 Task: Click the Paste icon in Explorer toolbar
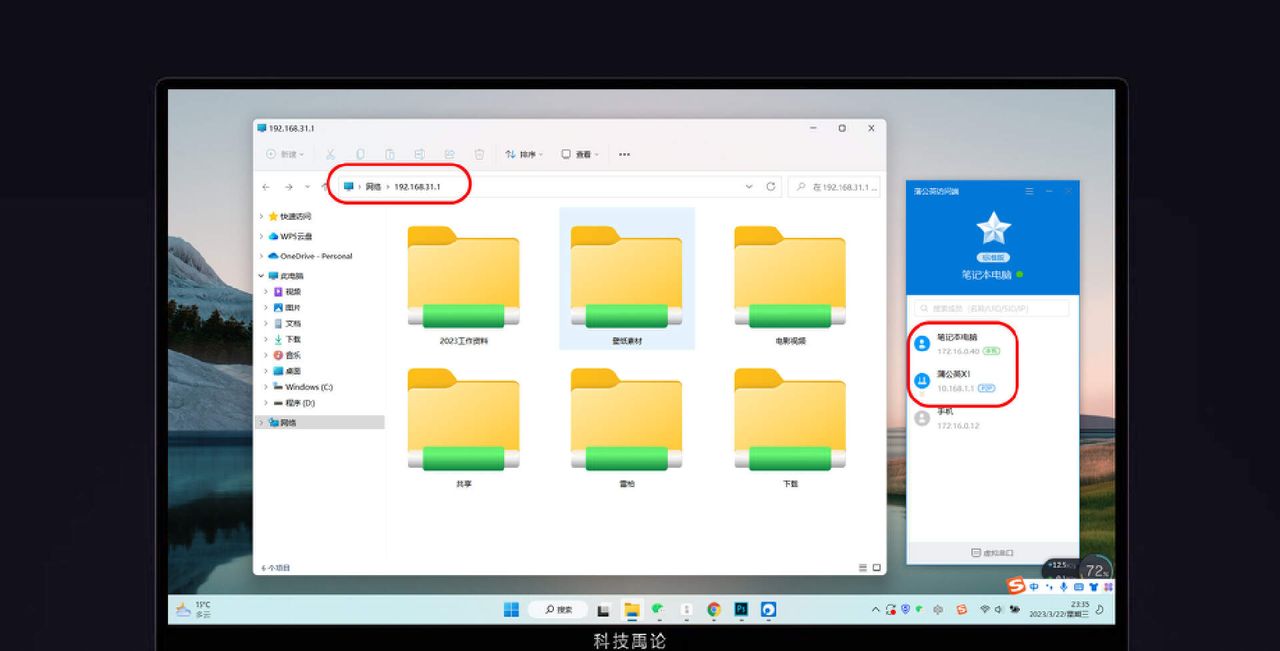[x=390, y=154]
